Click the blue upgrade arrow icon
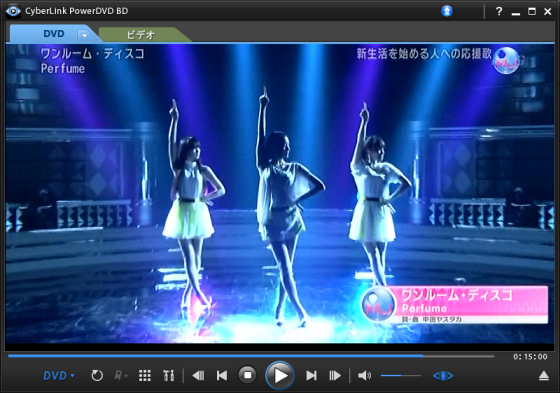The height and width of the screenshot is (393, 560). pyautogui.click(x=446, y=11)
